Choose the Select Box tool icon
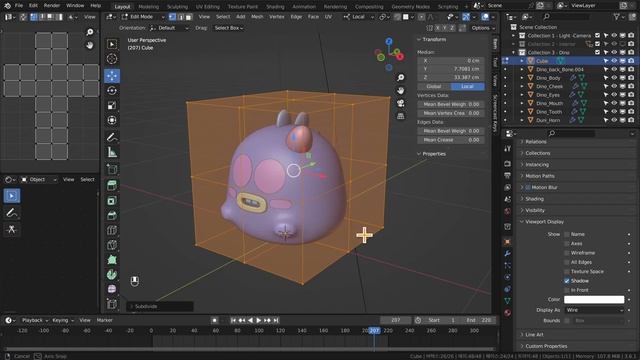 tap(112, 44)
